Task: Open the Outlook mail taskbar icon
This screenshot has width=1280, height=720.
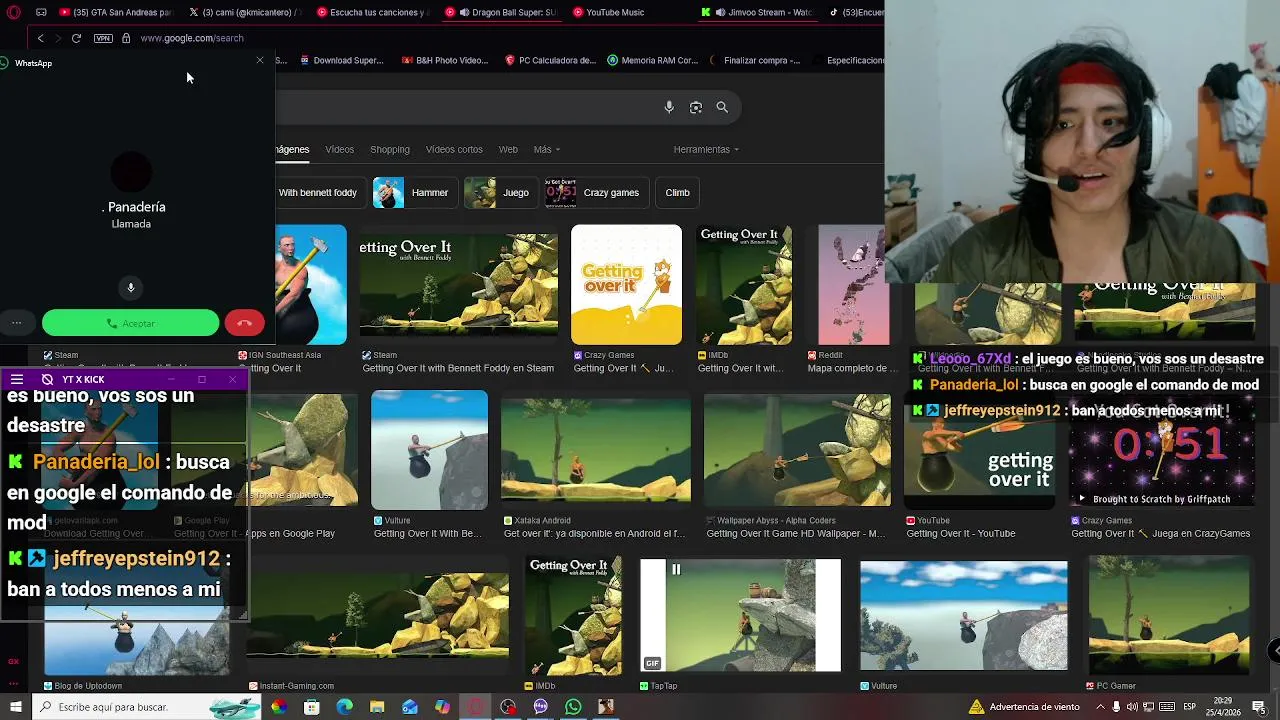Action: (410, 707)
